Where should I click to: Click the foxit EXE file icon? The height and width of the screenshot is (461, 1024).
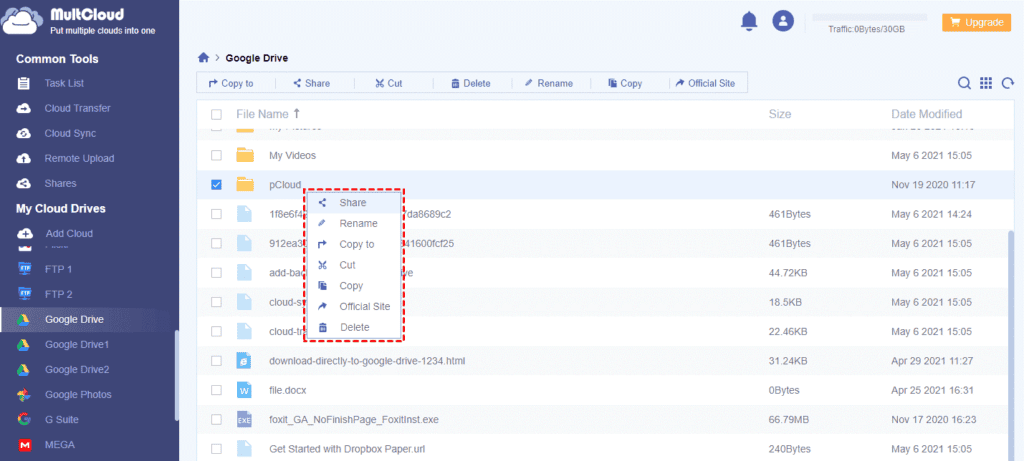[244, 419]
